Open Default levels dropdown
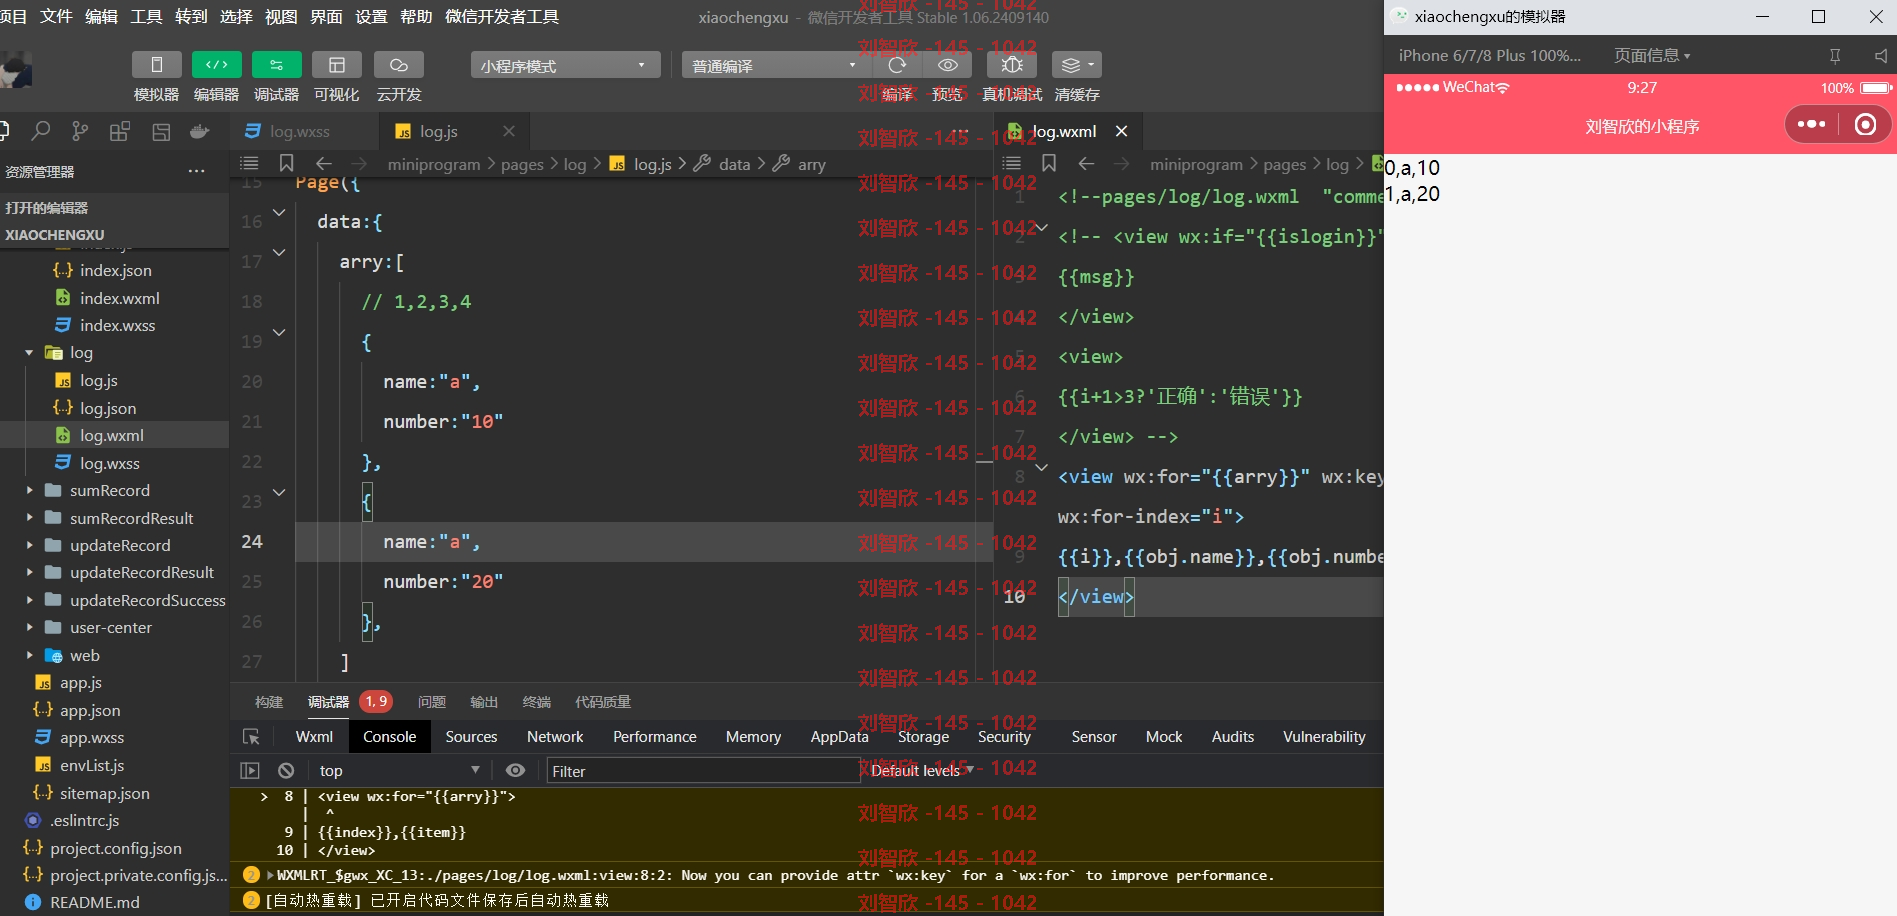Screen dimensions: 1897x916 (922, 771)
